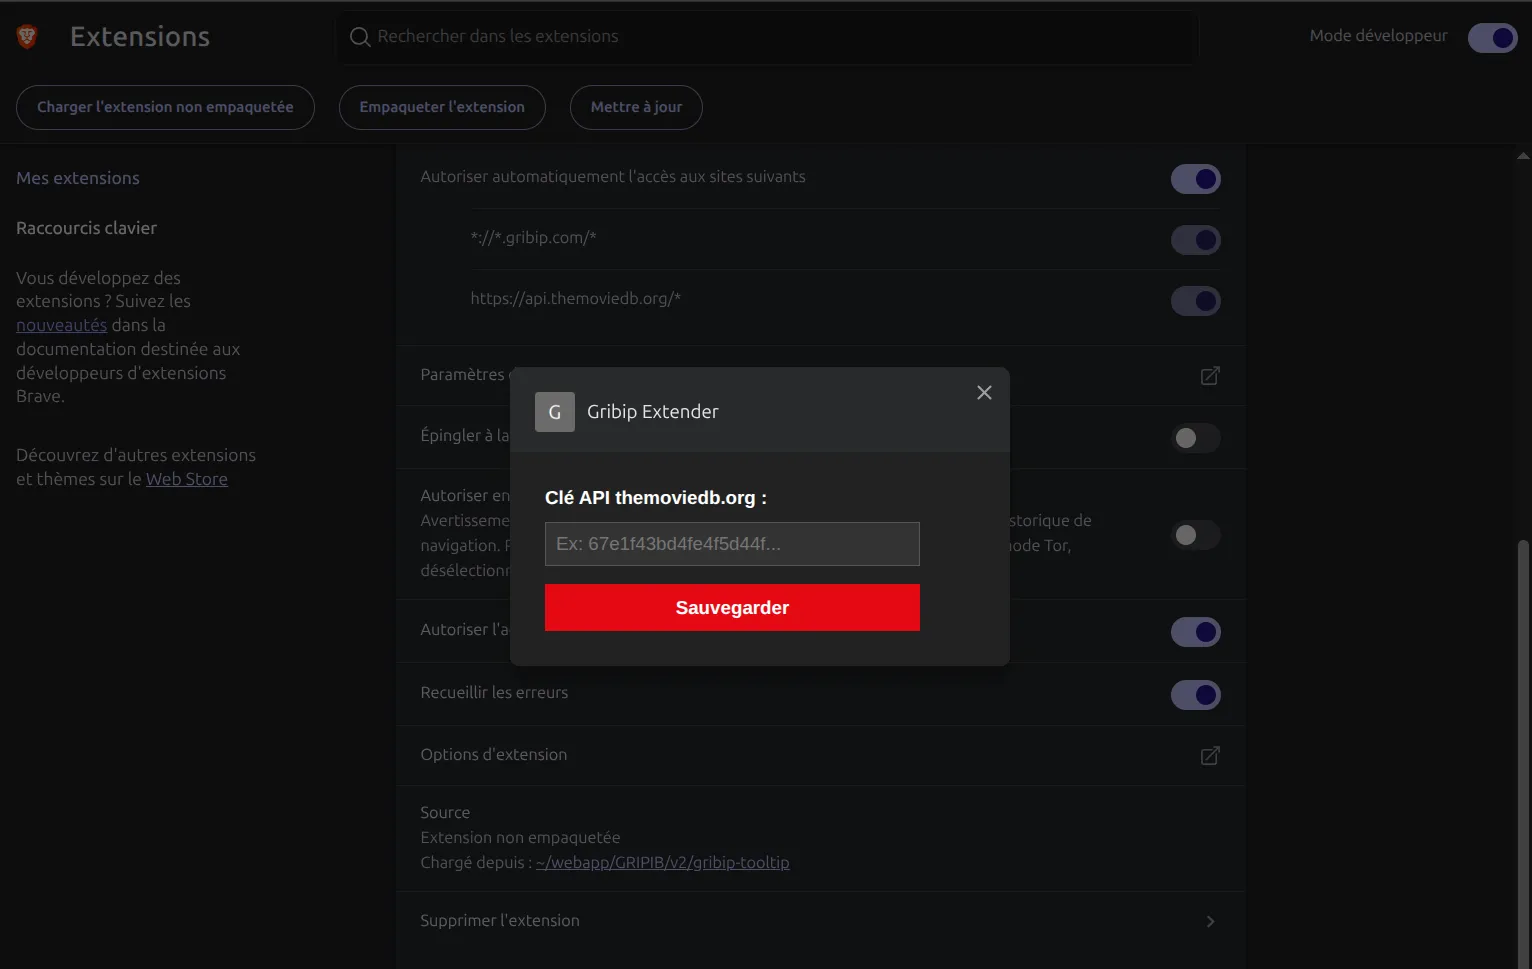Toggle the private navigation permission switch
The image size is (1532, 969).
1196,535
